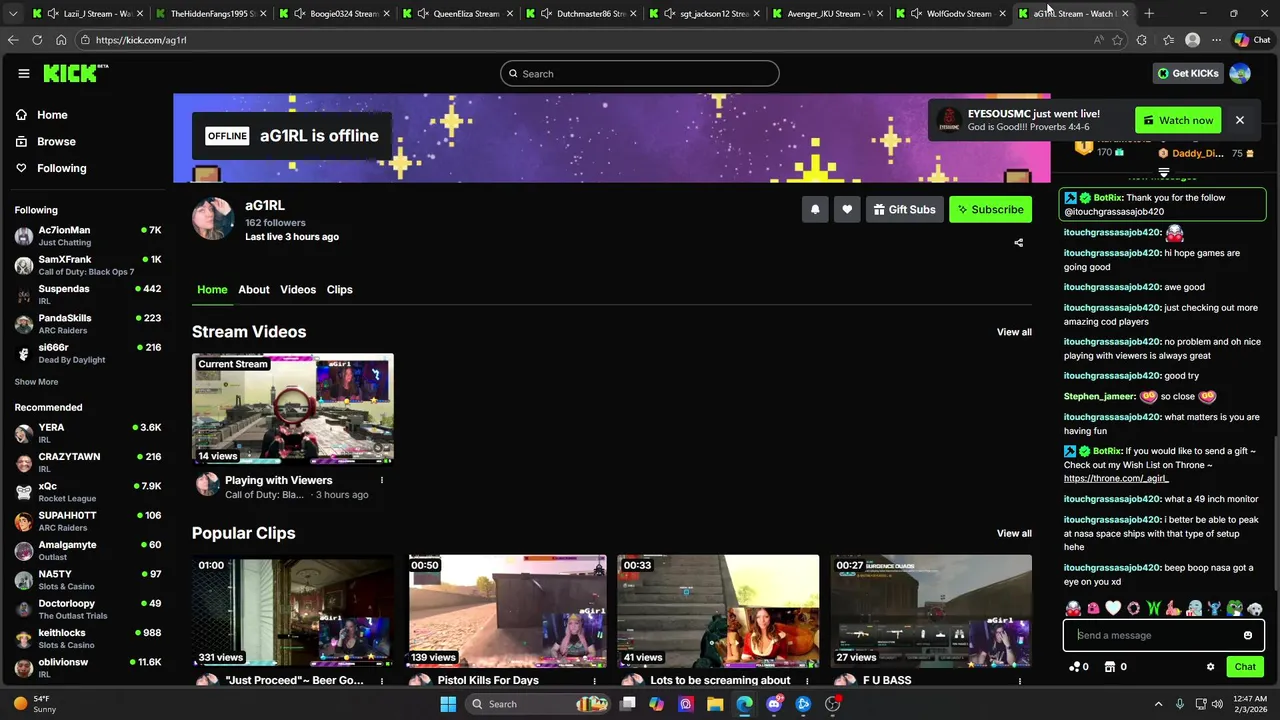Open a new browser tab
The image size is (1280, 720).
(1149, 13)
